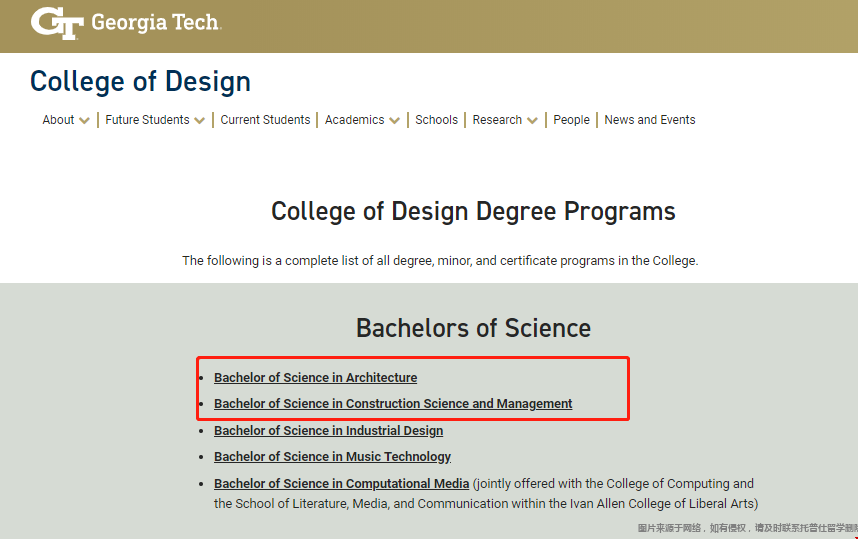Click the College of Design Degree Programs heading
Screen dimensions: 858x539
coord(473,212)
